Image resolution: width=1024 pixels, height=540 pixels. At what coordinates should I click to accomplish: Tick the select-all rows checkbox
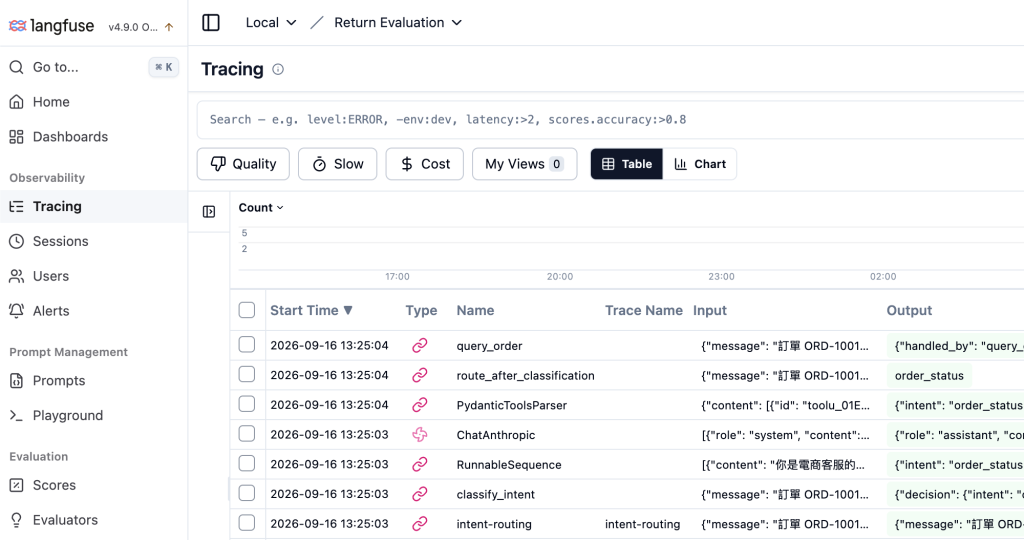pyautogui.click(x=247, y=310)
